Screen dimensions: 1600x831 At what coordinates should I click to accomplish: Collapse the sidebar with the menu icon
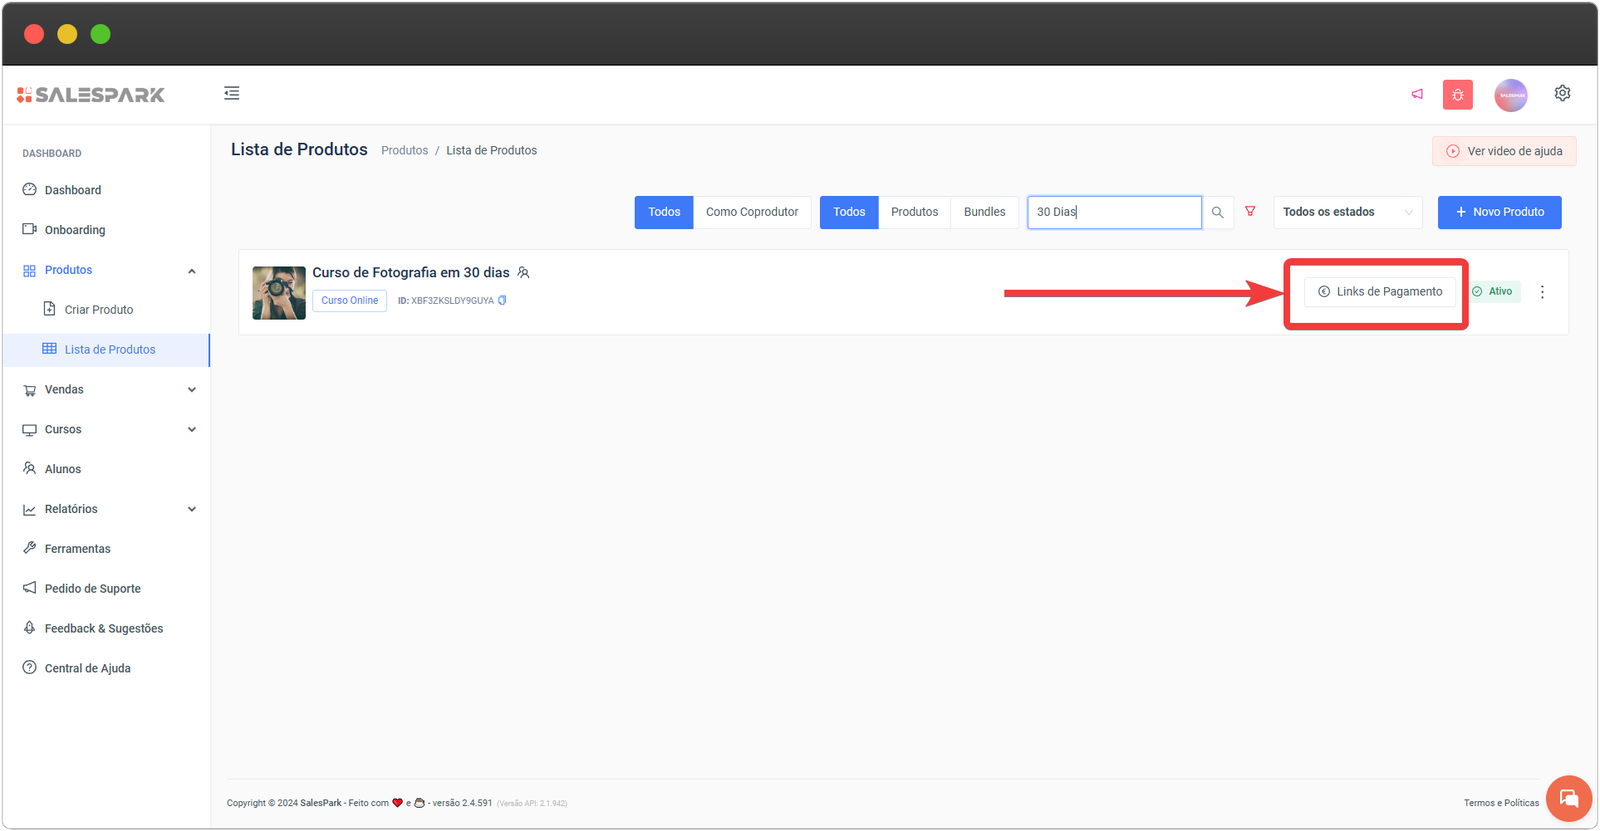click(x=232, y=93)
